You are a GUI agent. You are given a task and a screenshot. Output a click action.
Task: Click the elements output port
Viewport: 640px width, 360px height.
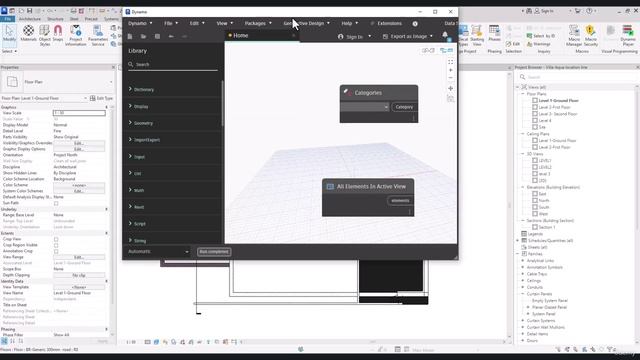pyautogui.click(x=400, y=200)
